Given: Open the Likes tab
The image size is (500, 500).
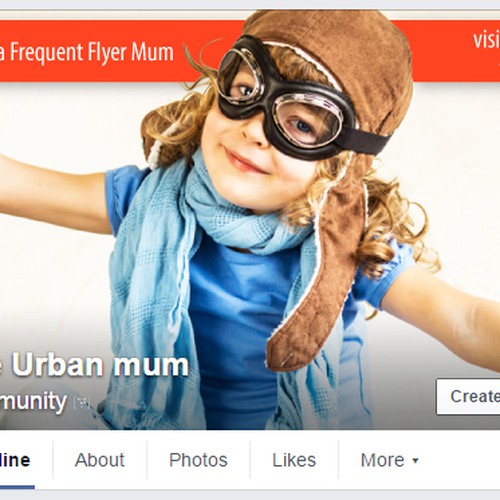Looking at the screenshot, I should pyautogui.click(x=294, y=460).
